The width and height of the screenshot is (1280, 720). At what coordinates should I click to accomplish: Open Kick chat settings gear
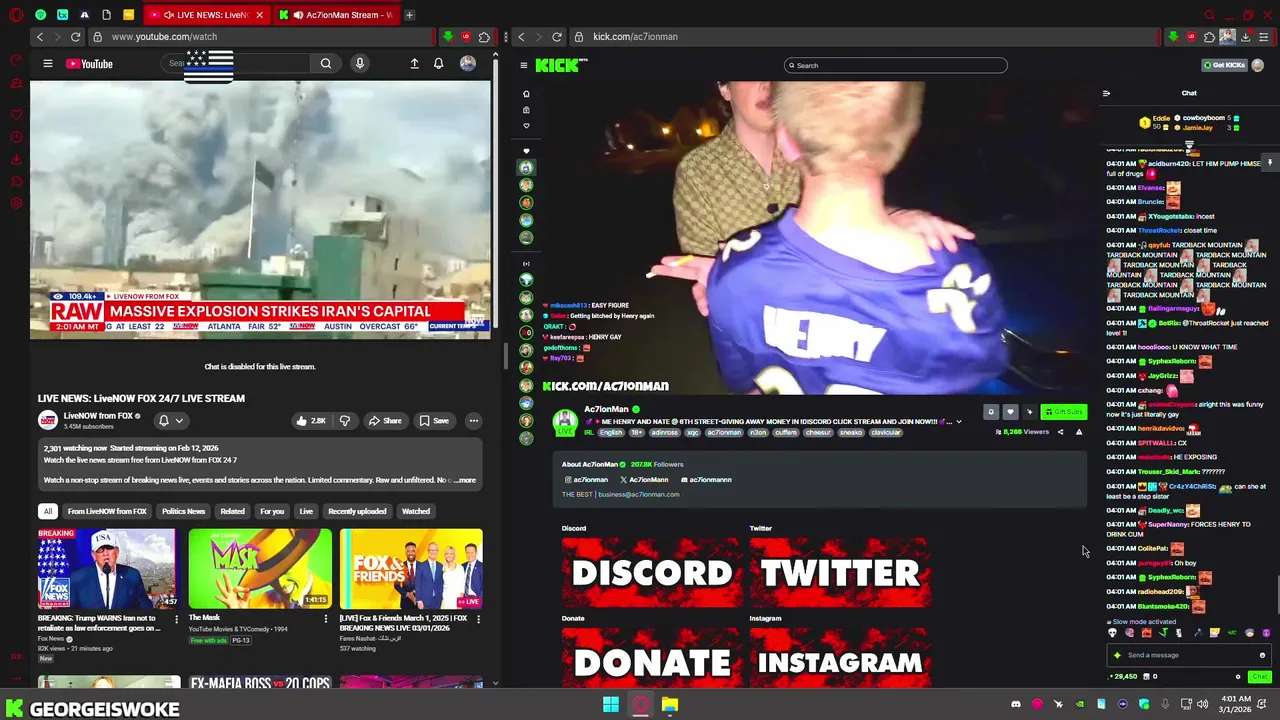click(x=1238, y=677)
